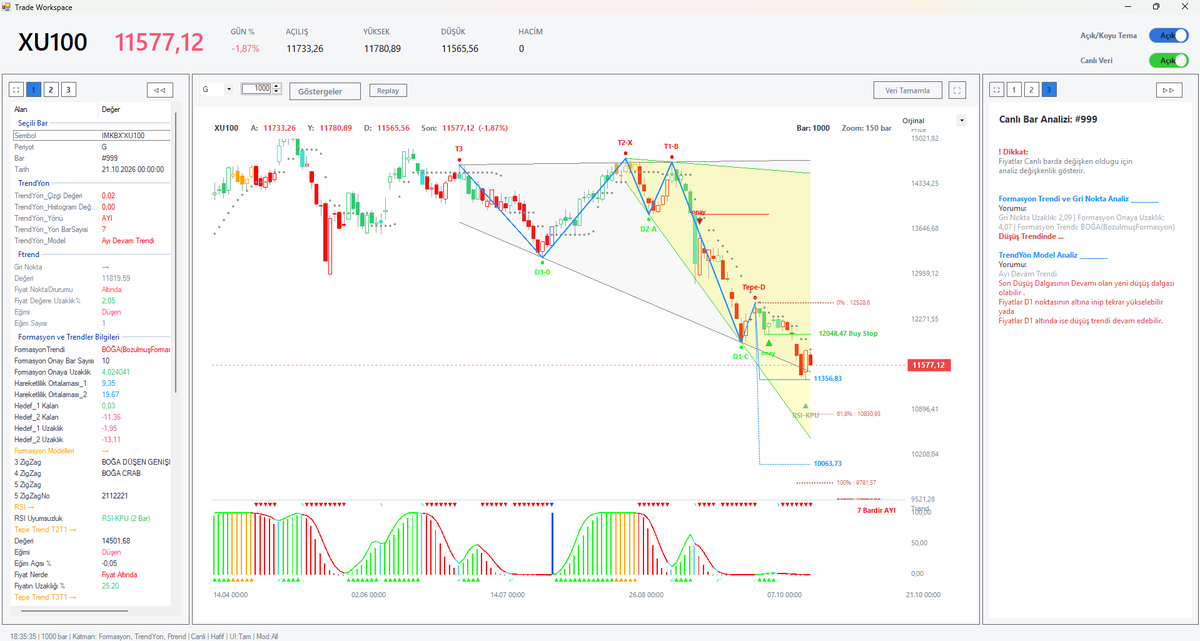Open the G period dropdown
Image resolution: width=1200 pixels, height=641 pixels.
[x=217, y=89]
